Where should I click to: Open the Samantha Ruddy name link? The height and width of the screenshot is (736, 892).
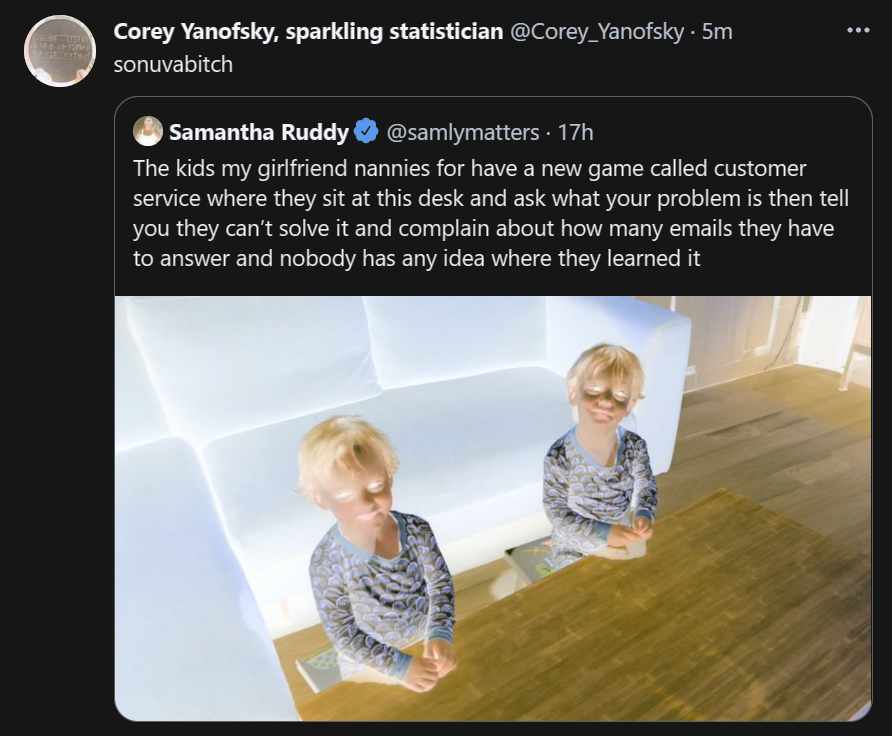tap(259, 131)
